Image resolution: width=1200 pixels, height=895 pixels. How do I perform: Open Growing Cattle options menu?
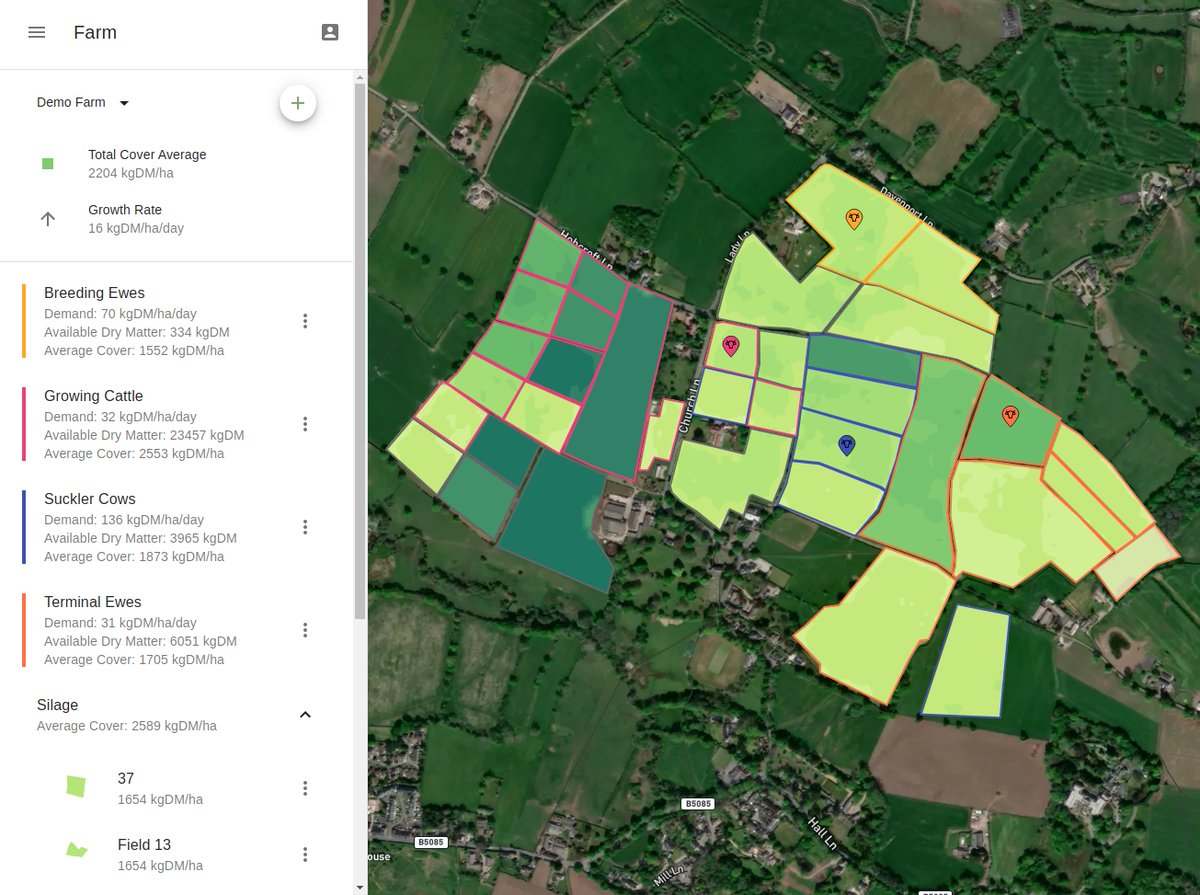pos(305,424)
